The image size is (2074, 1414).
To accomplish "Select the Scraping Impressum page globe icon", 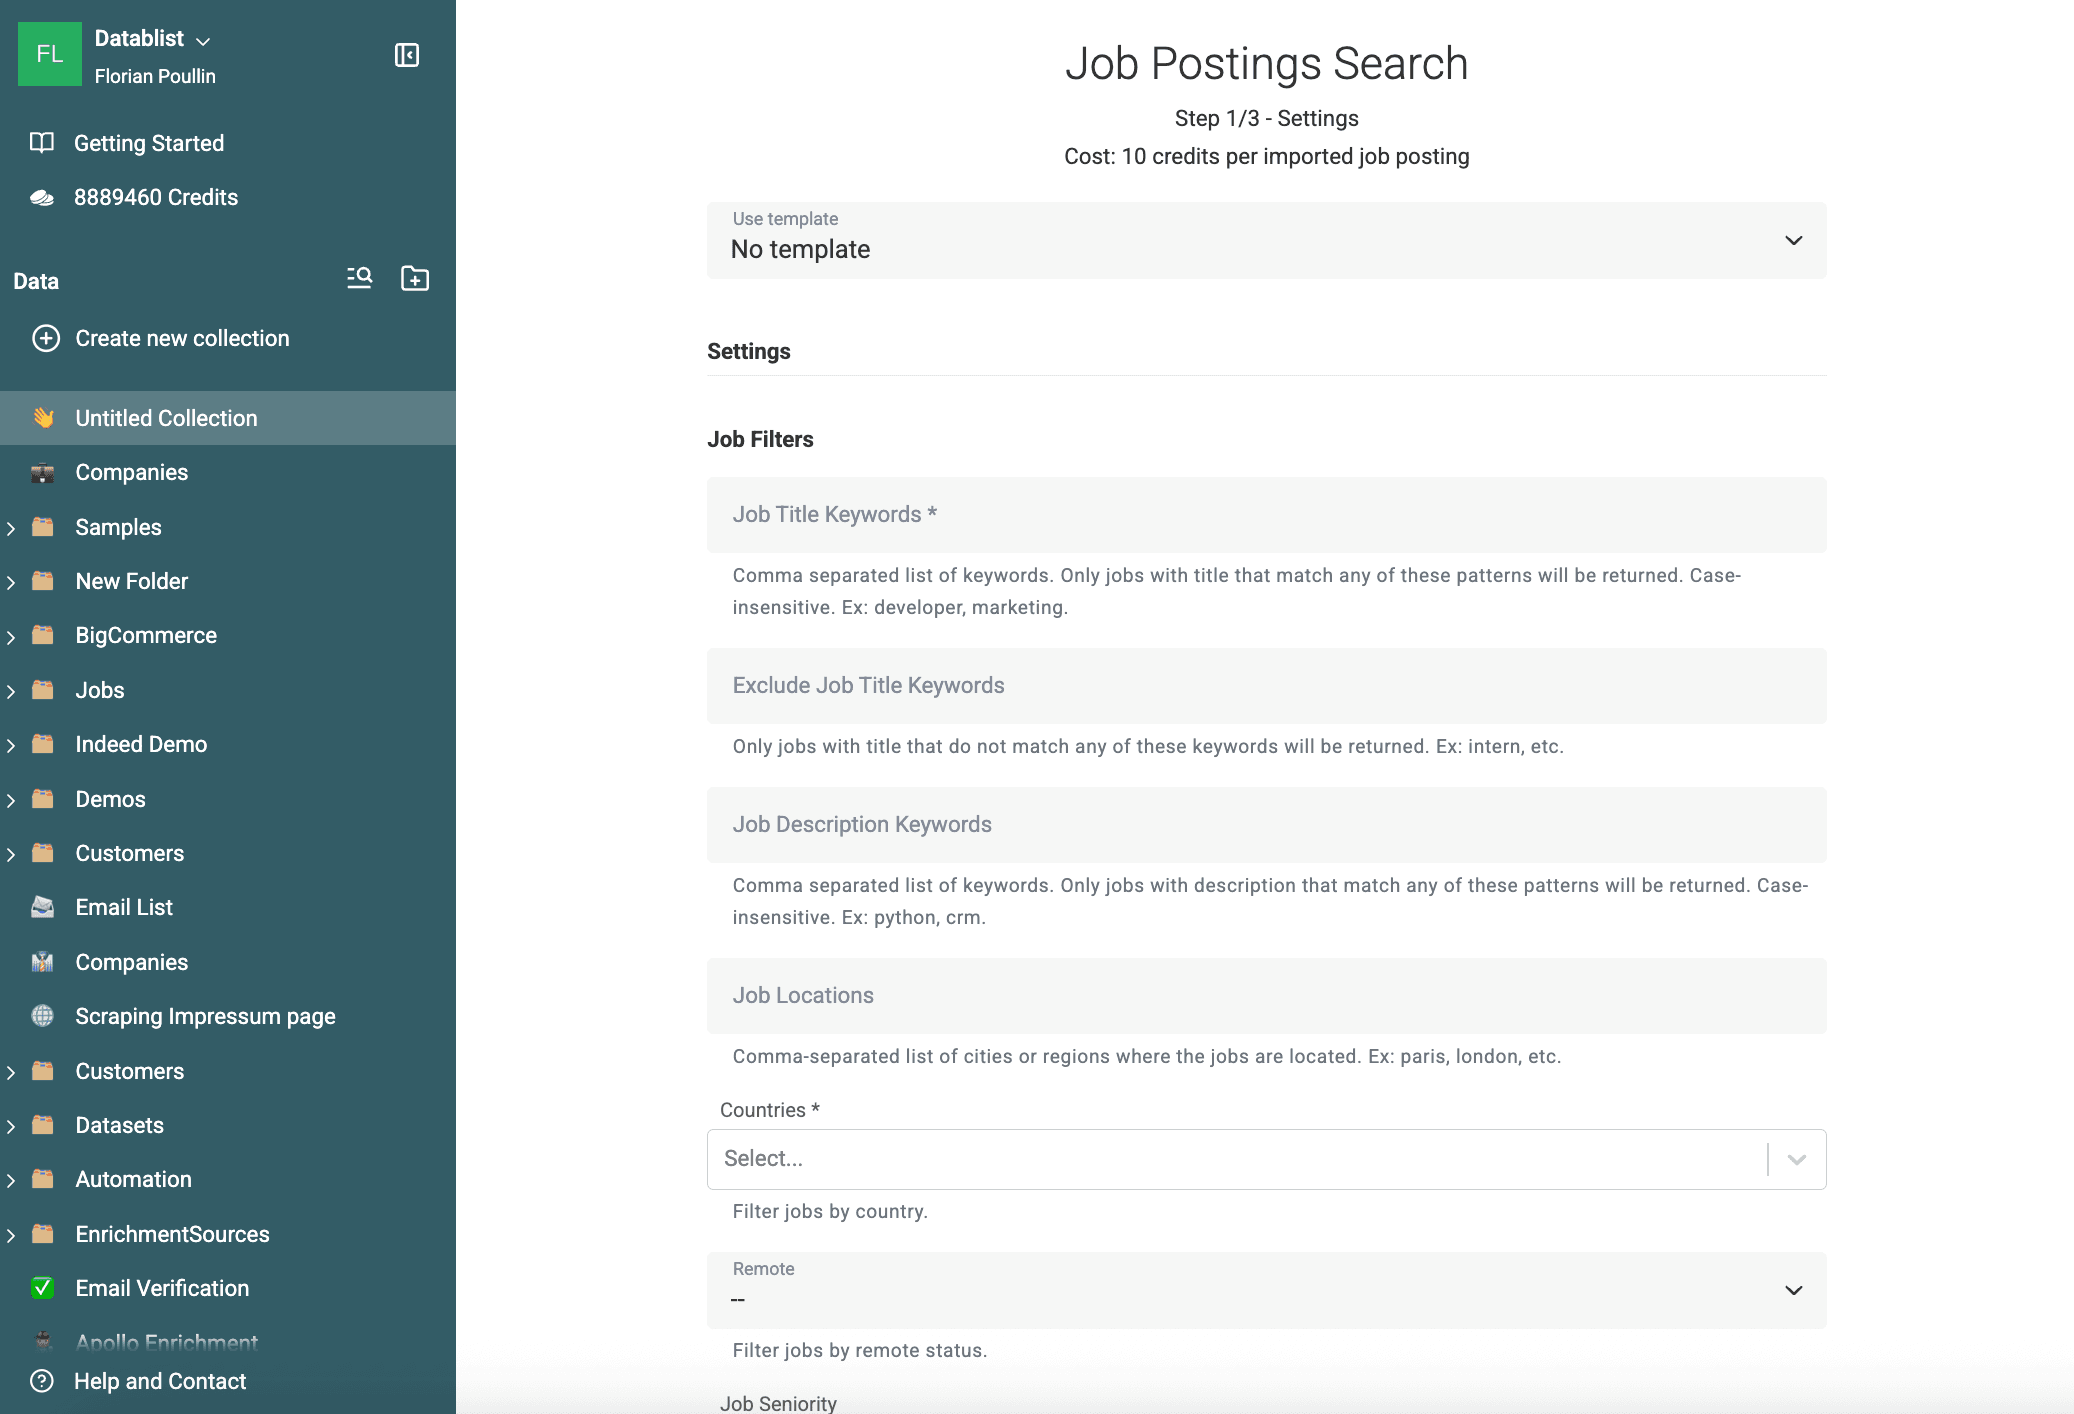I will tap(42, 1016).
